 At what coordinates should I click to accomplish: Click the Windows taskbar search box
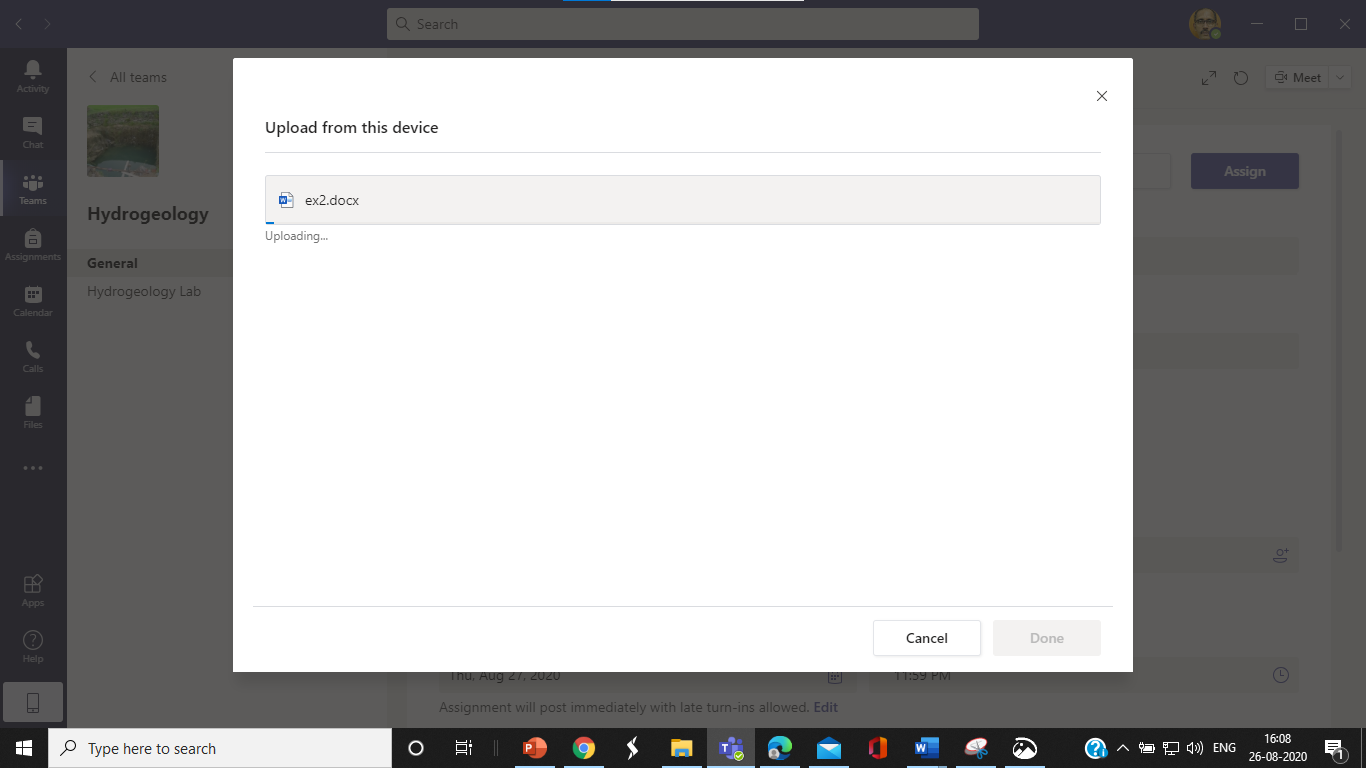(220, 748)
